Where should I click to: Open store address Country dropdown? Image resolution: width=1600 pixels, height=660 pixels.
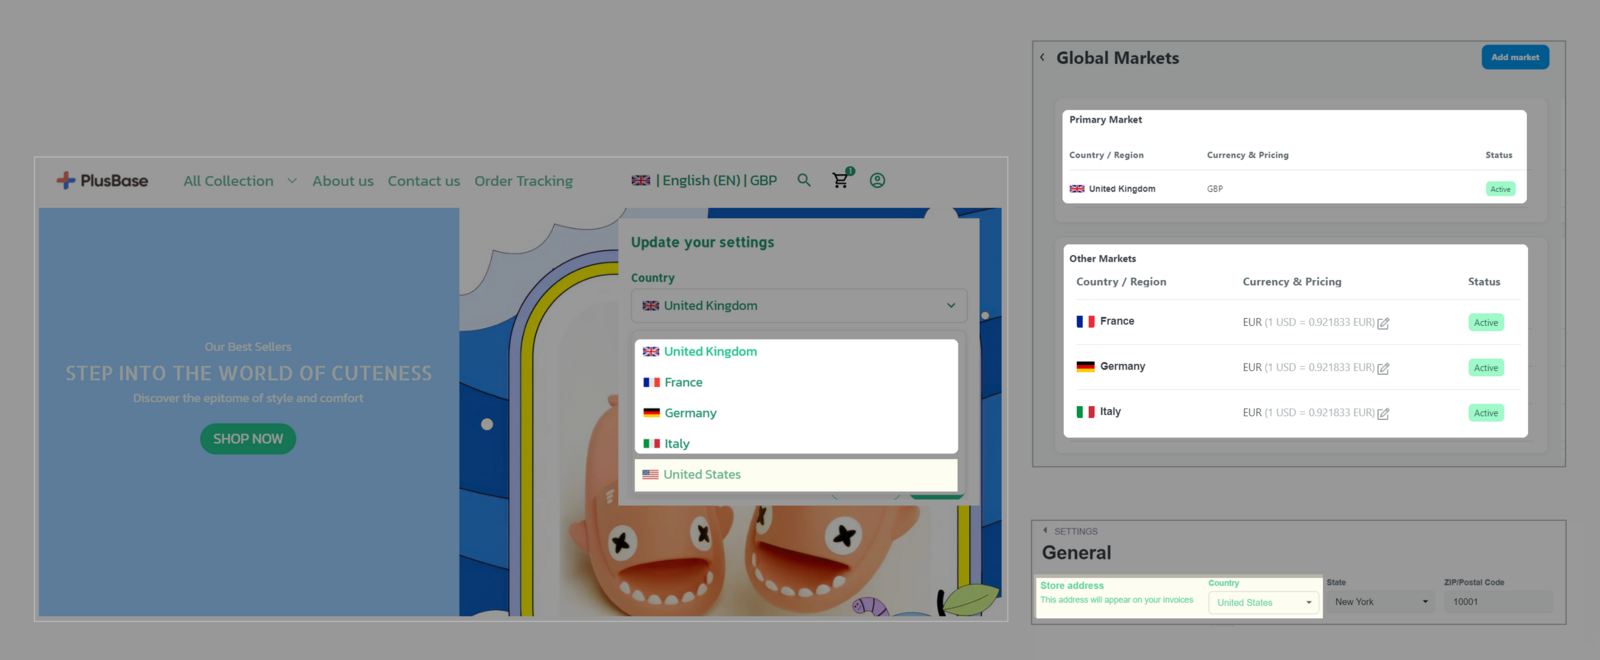[1264, 603]
